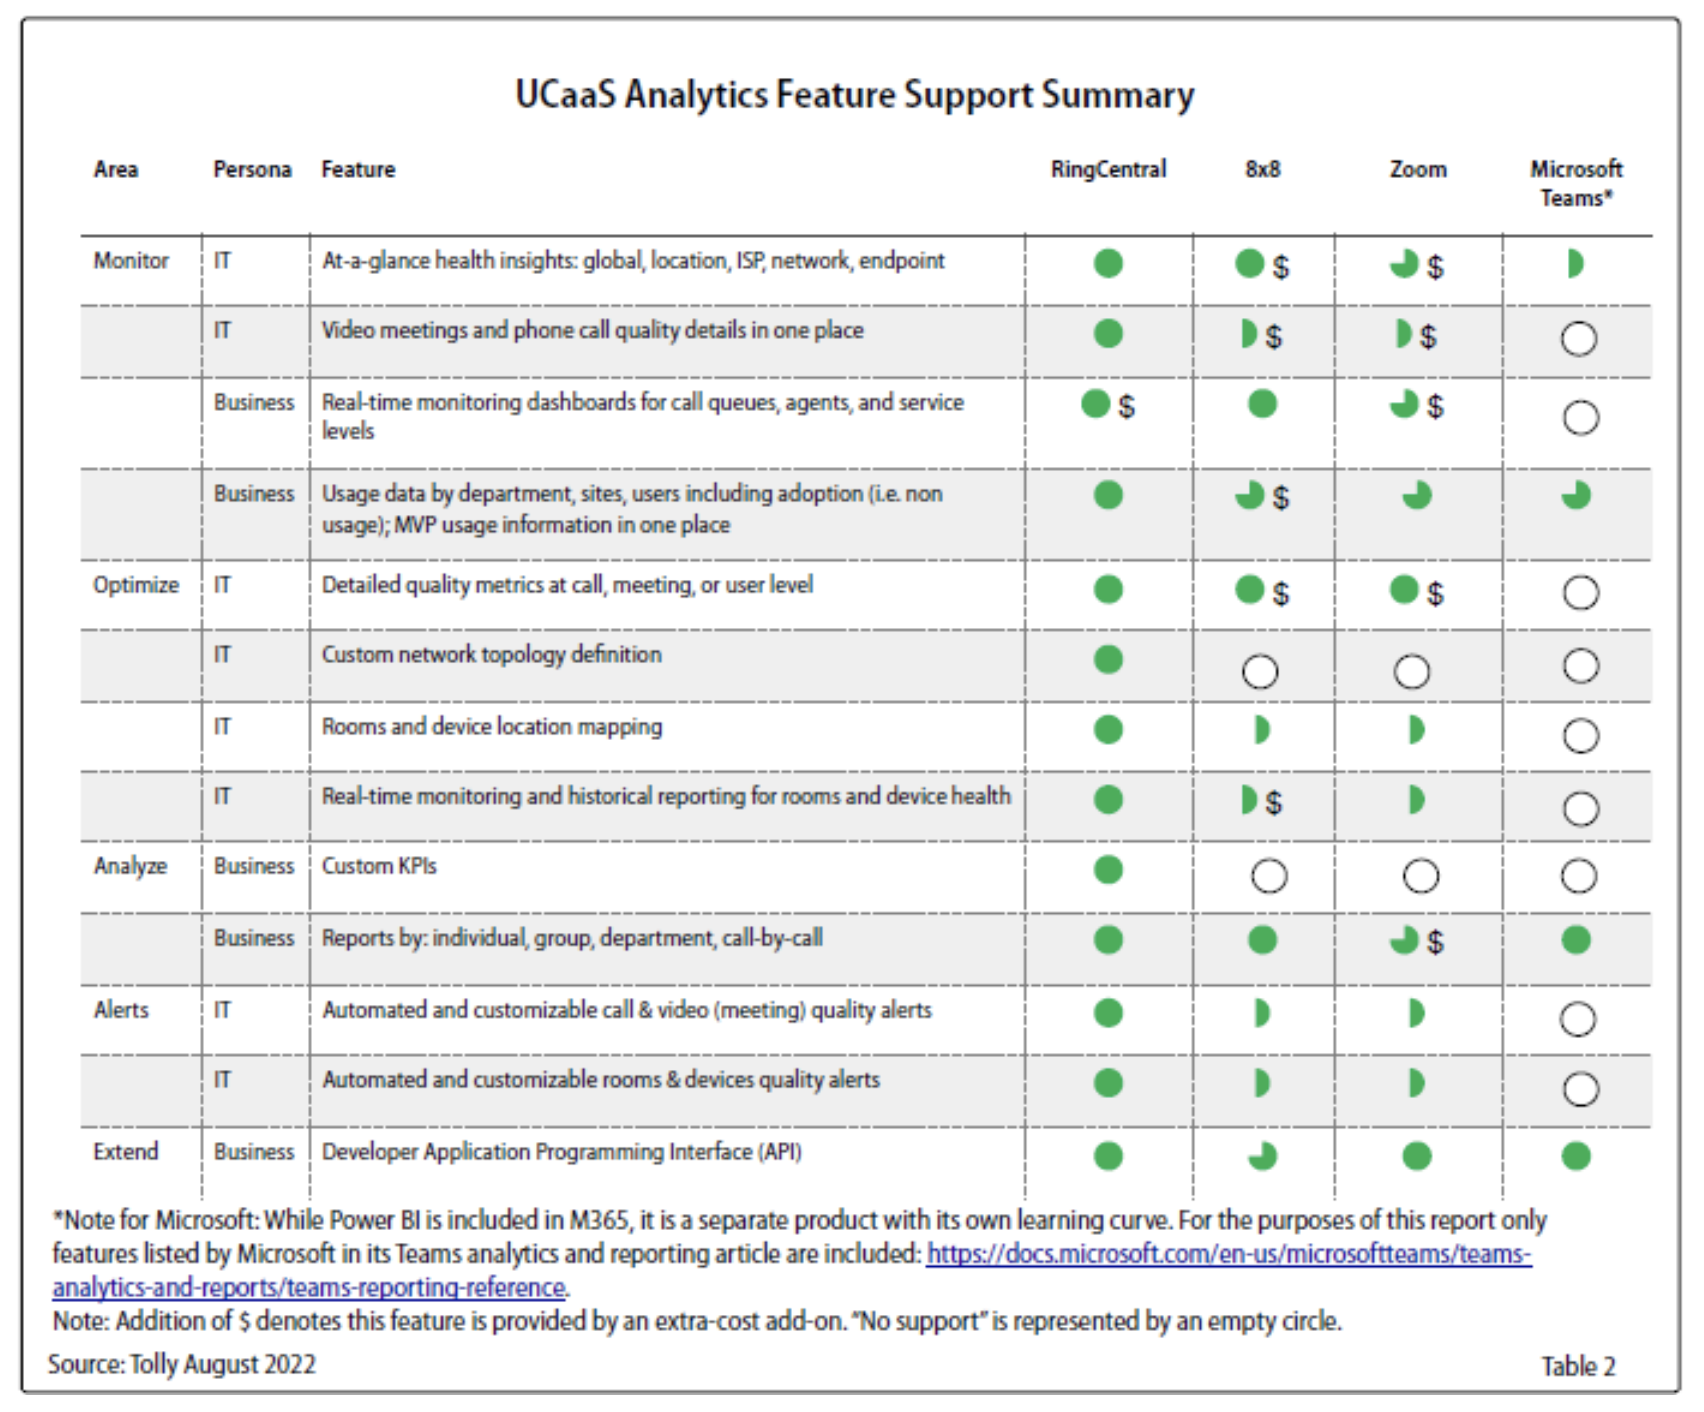Click the Feature column header
The image size is (1704, 1412).
(x=358, y=169)
